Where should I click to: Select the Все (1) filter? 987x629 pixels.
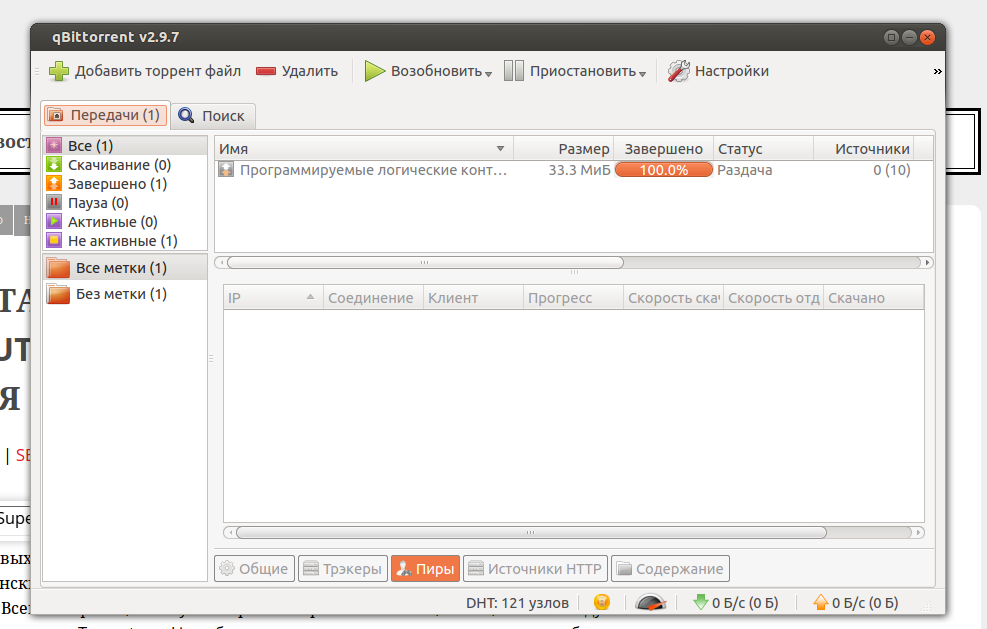[125, 145]
